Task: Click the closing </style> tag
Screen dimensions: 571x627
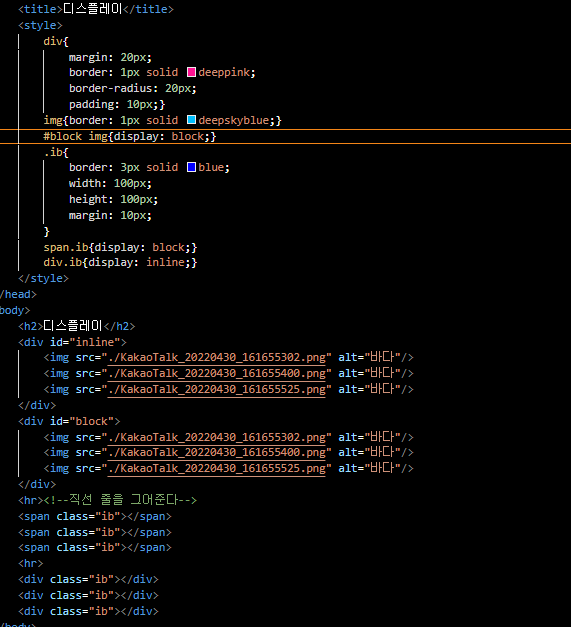Action: point(43,278)
